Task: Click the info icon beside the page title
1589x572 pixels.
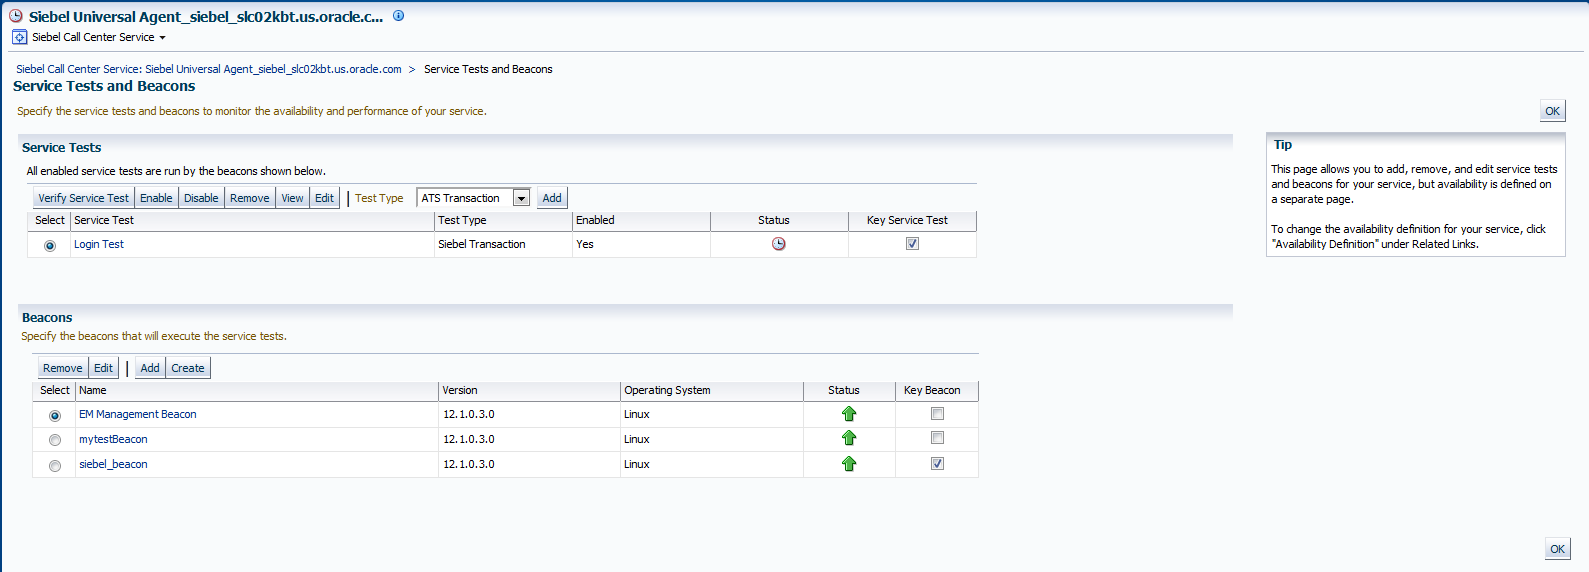Action: point(398,16)
